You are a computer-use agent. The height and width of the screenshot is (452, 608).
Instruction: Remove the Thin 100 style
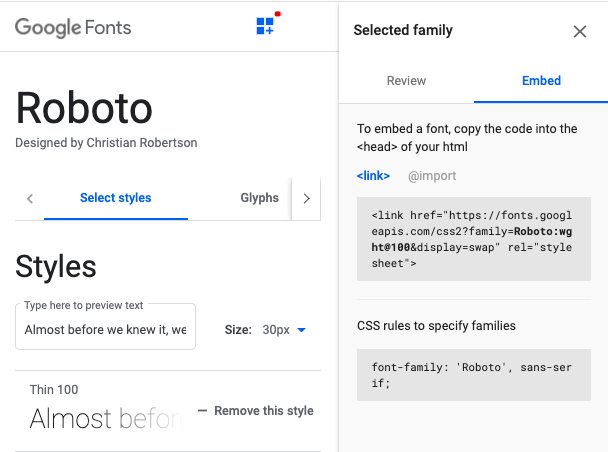click(255, 411)
